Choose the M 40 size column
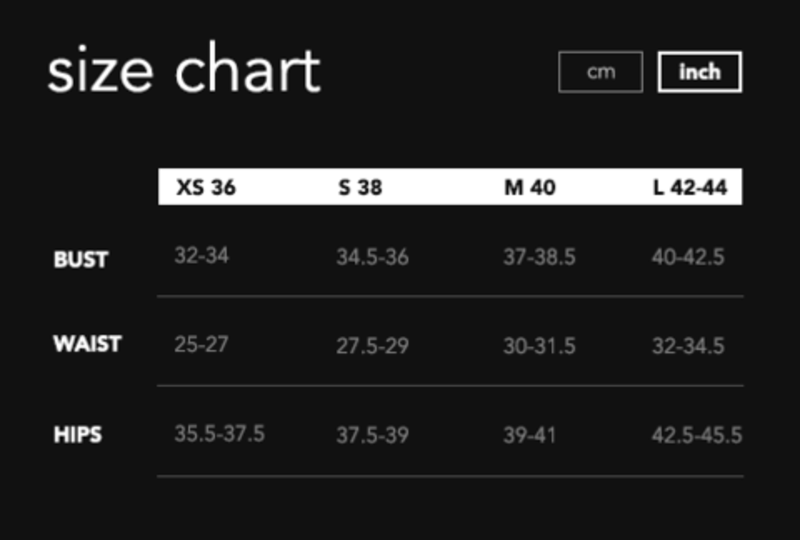Screen dimensions: 800x540 (530, 187)
